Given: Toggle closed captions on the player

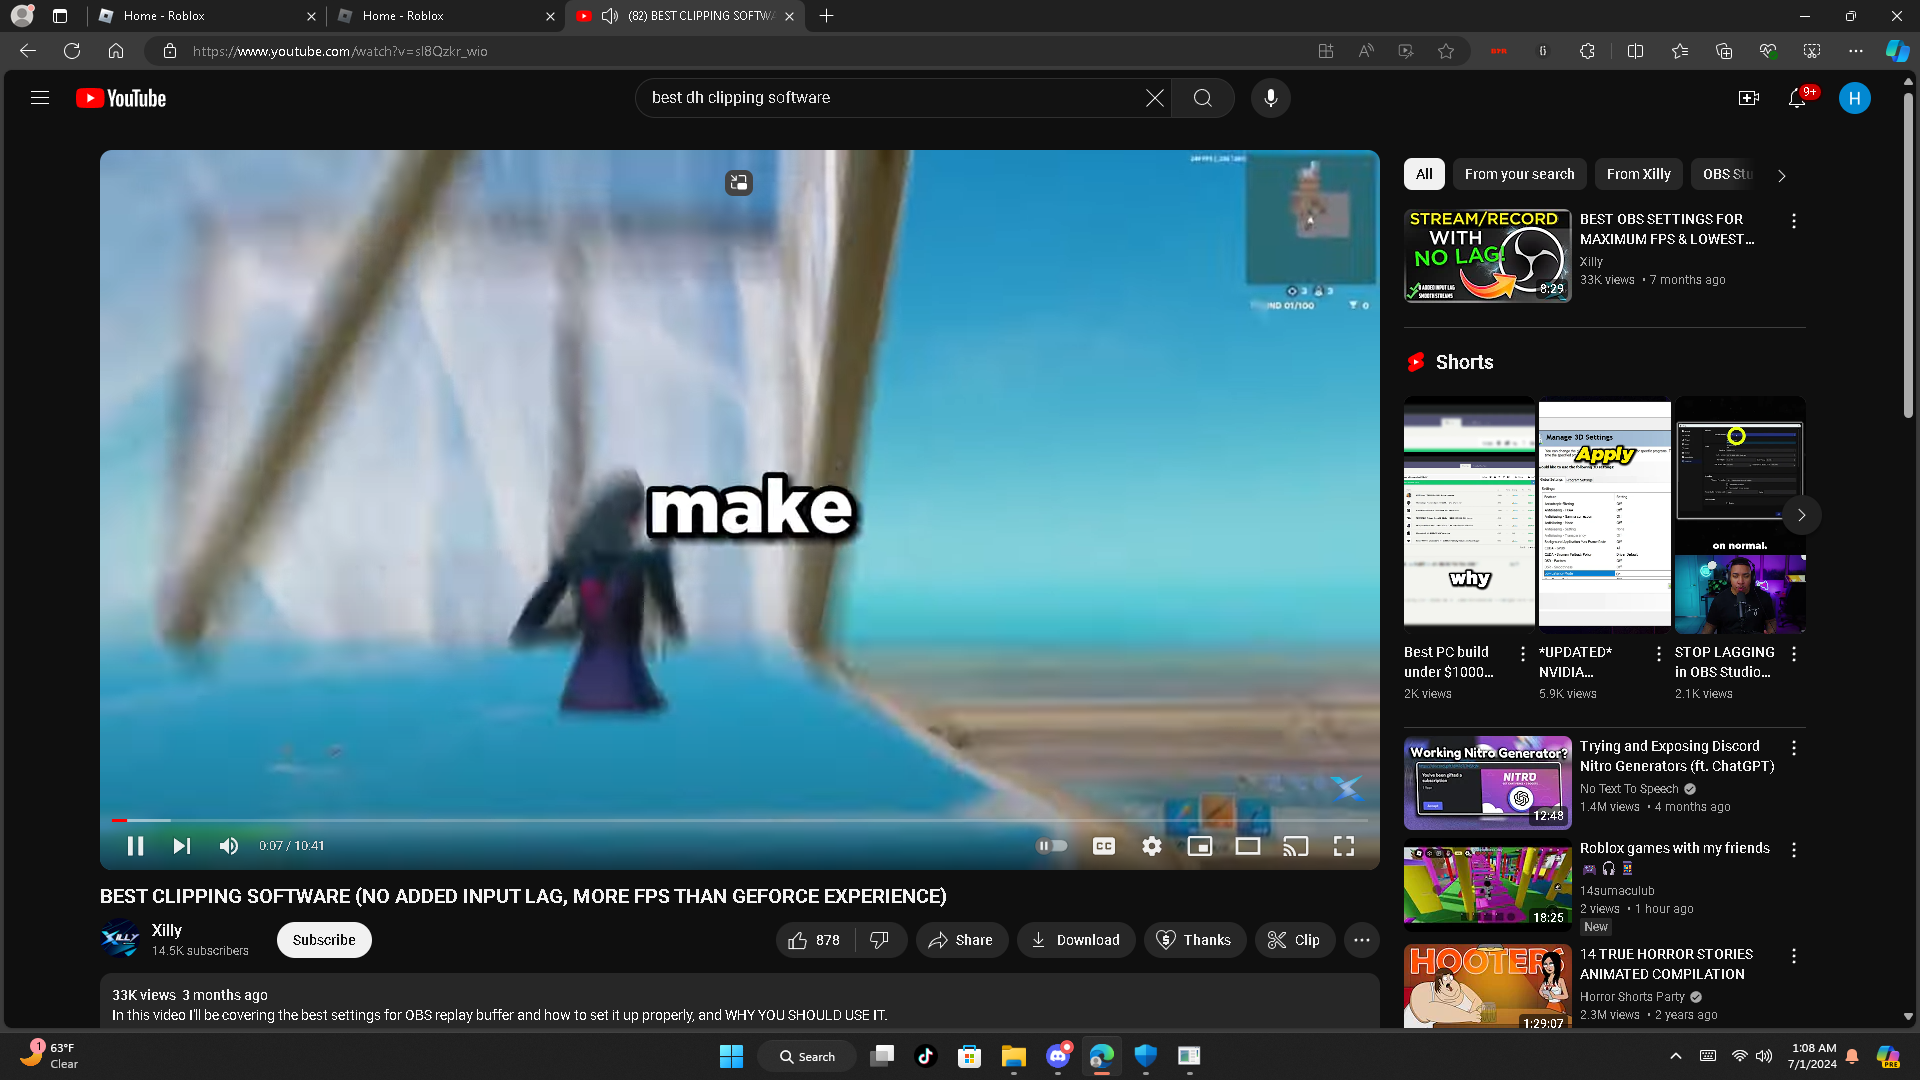Looking at the screenshot, I should click(1104, 846).
